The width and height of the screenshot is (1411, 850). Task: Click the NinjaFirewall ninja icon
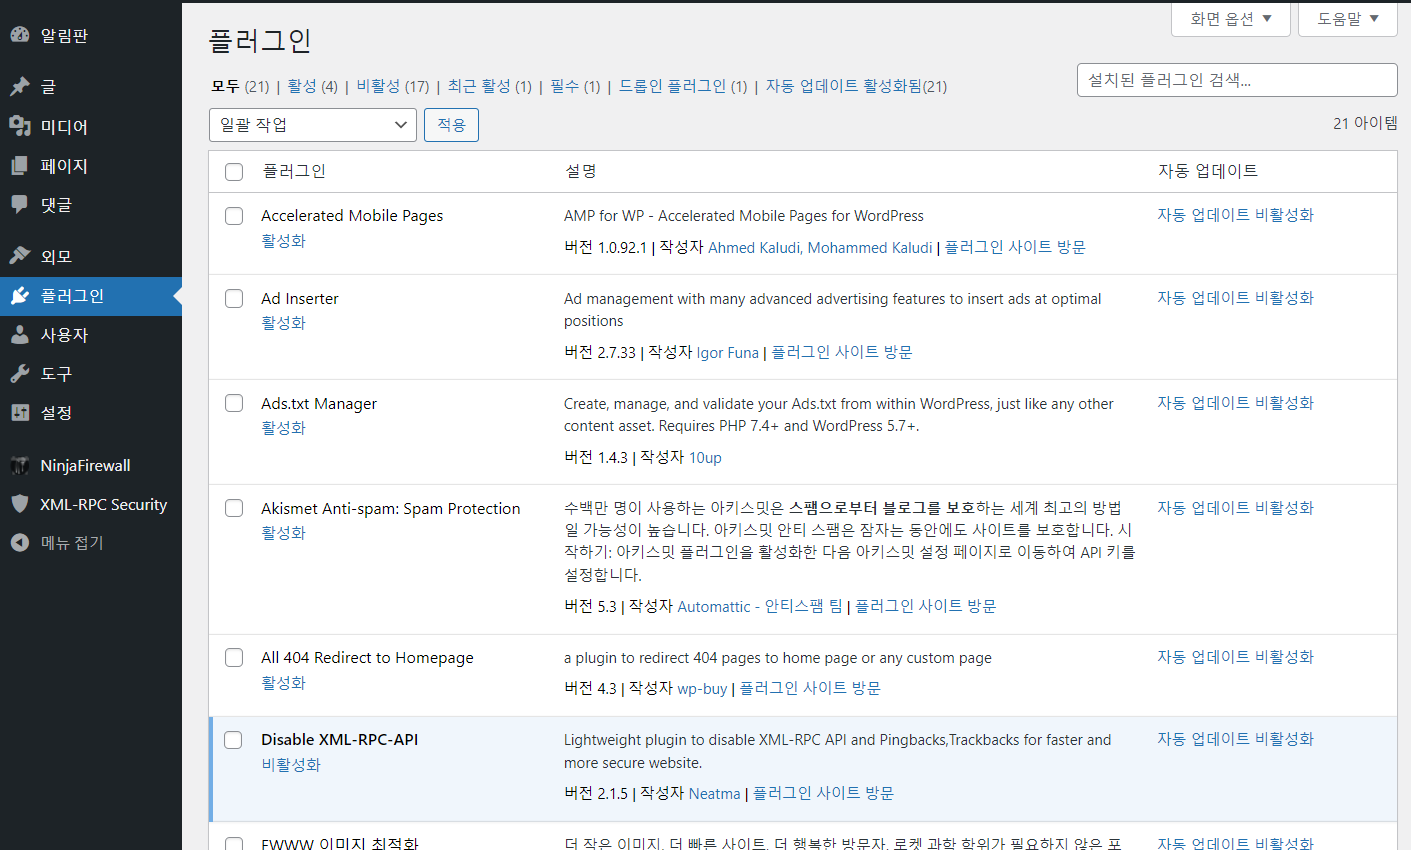(20, 465)
